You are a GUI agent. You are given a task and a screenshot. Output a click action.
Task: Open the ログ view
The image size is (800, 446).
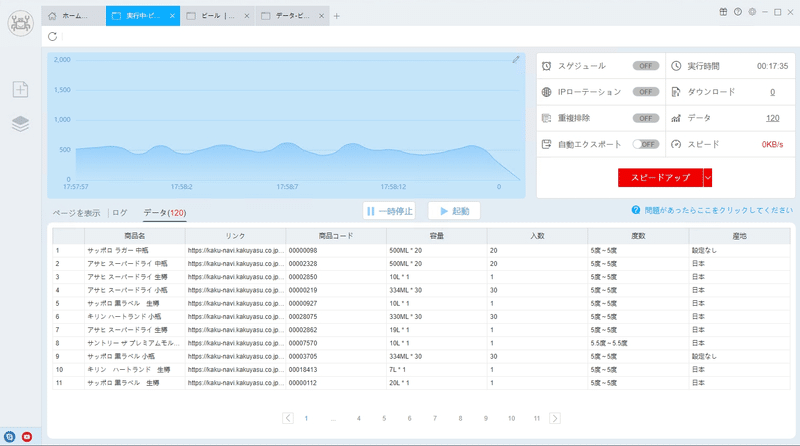(120, 213)
